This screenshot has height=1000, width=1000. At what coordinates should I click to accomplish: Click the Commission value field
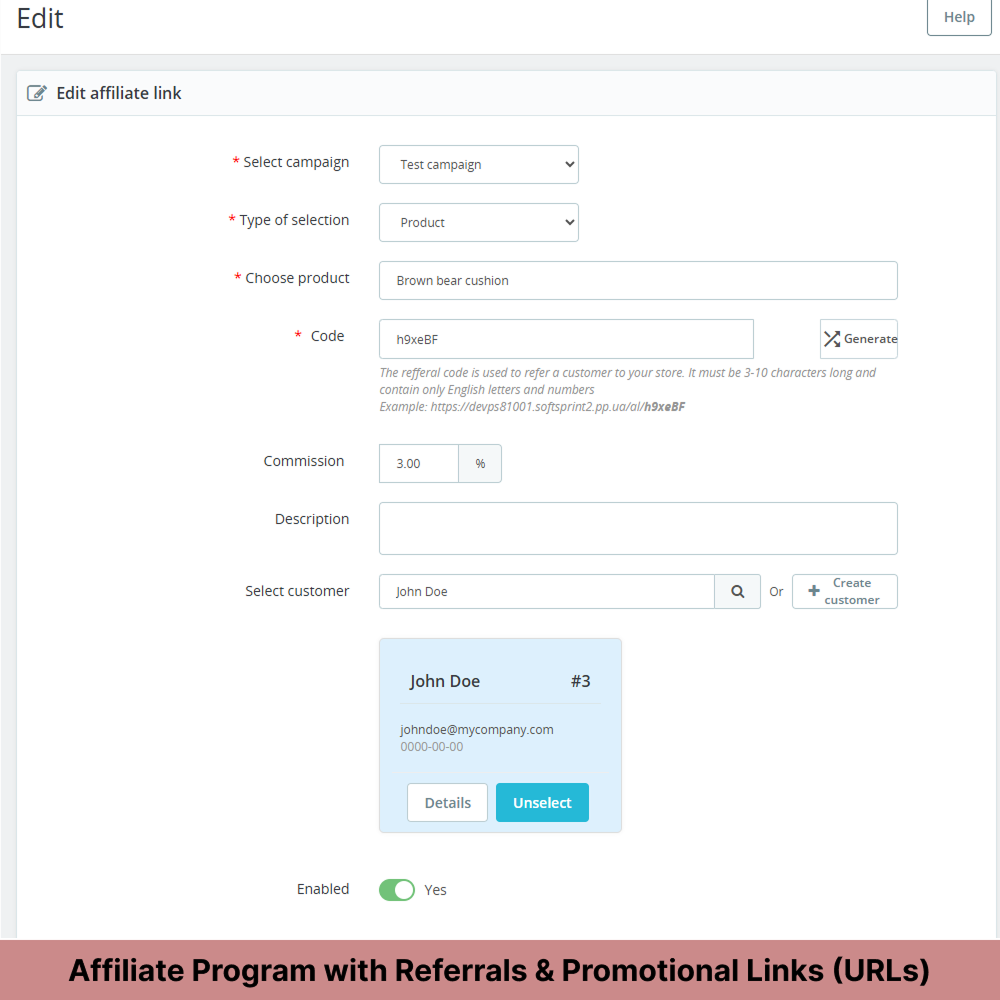coord(418,463)
